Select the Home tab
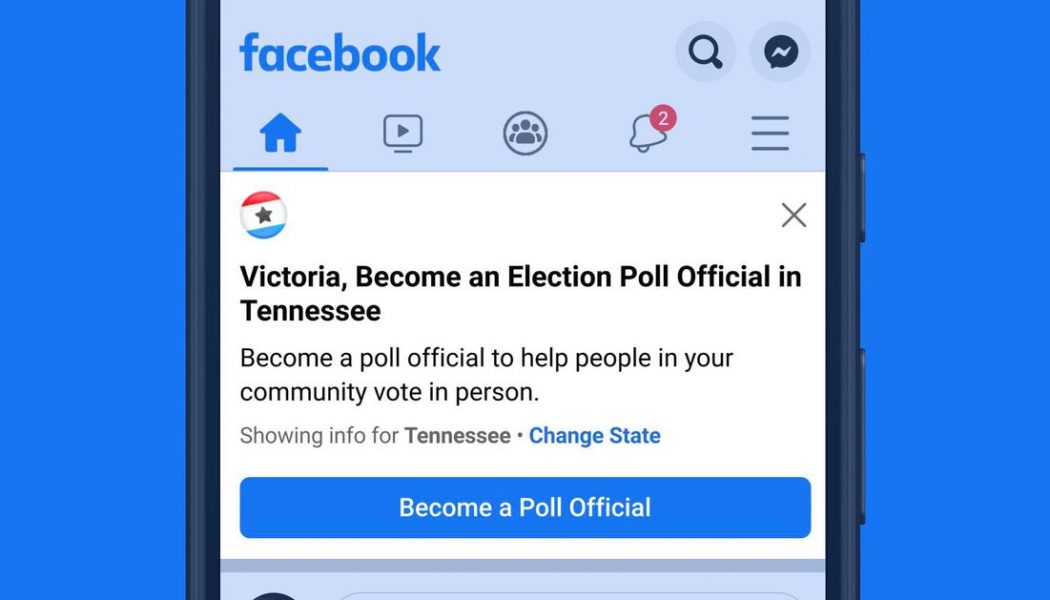1050x600 pixels. (281, 130)
